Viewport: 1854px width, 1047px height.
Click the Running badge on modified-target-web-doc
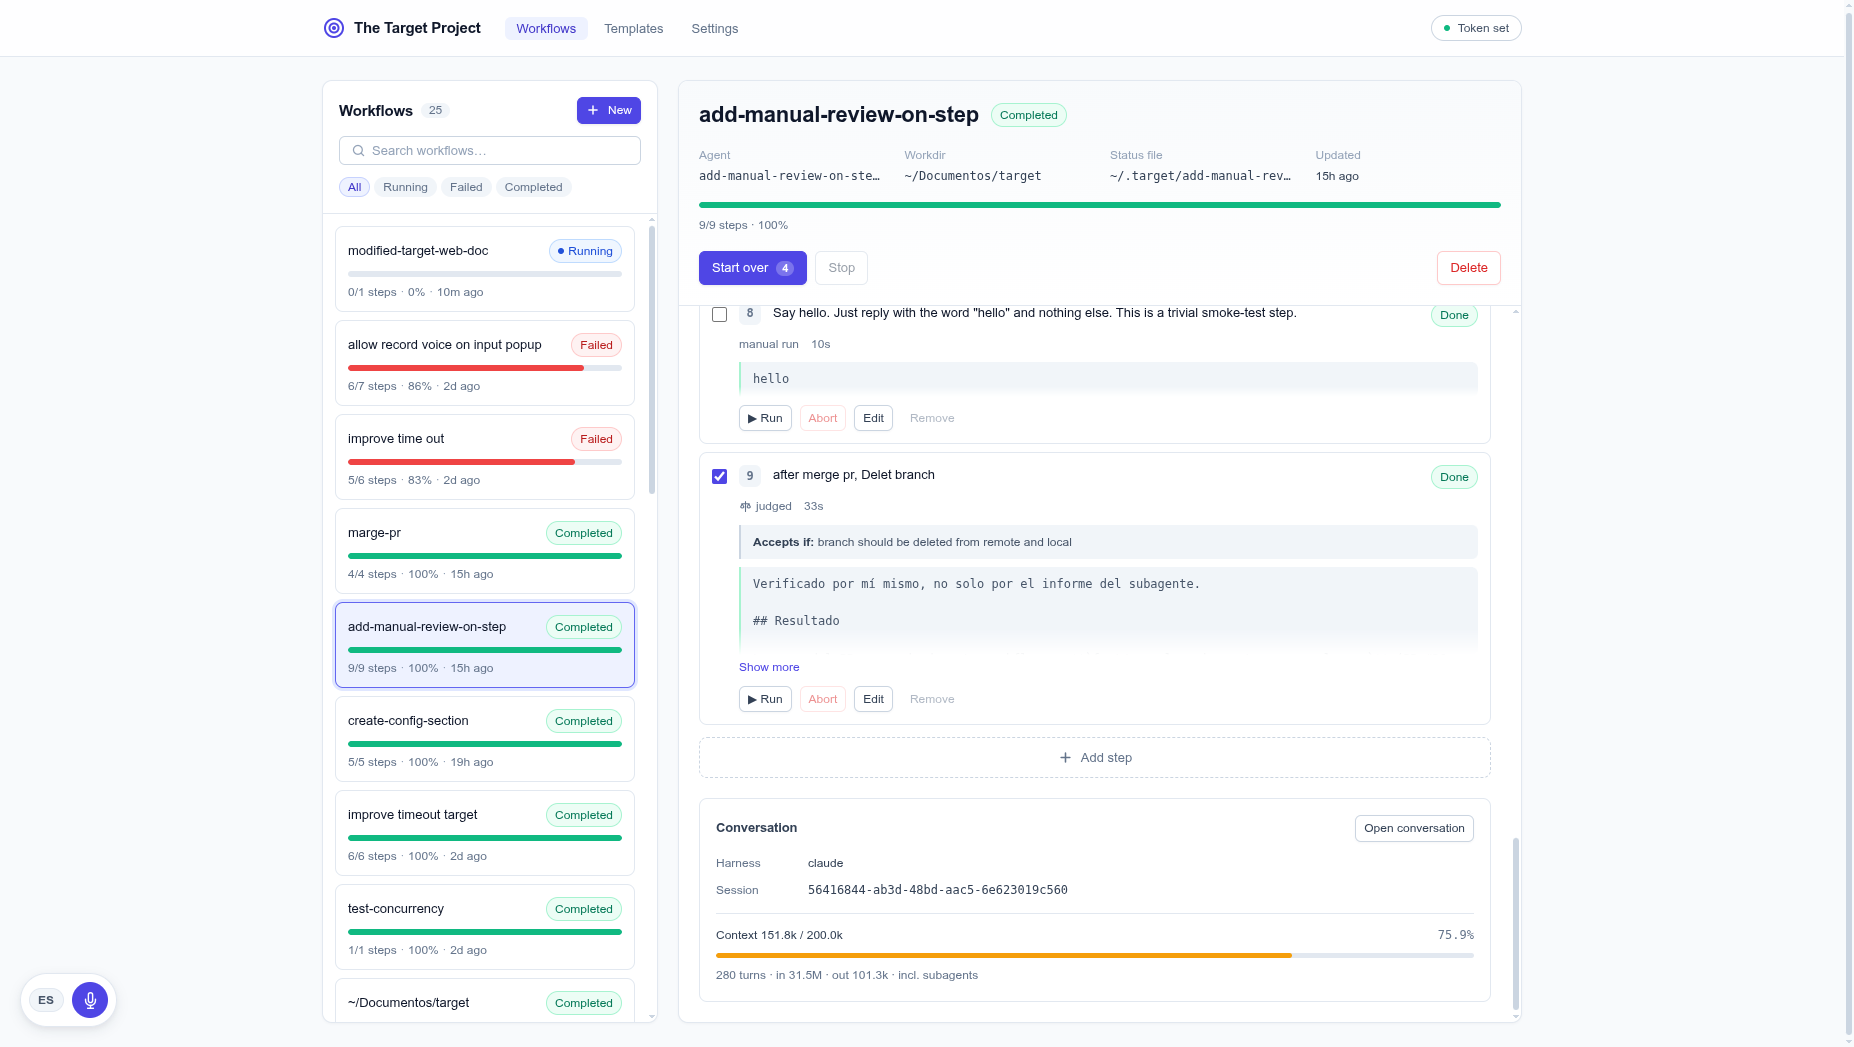point(585,251)
